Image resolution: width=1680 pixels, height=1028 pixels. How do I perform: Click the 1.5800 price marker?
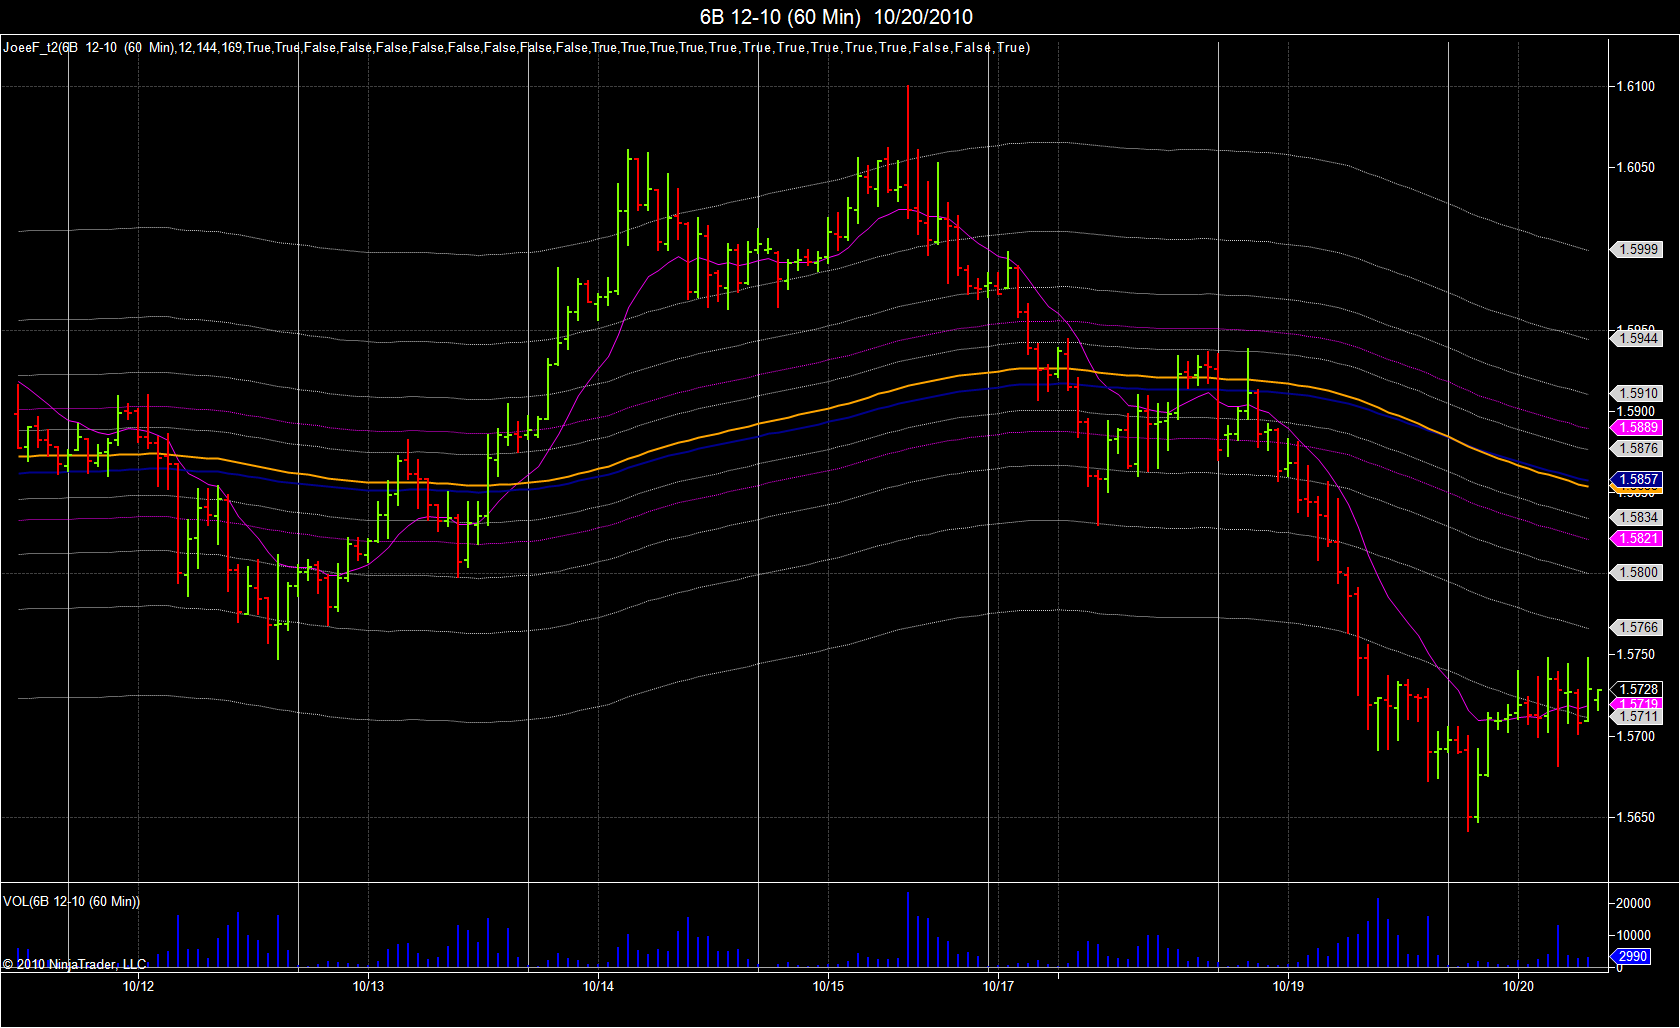tap(1637, 572)
